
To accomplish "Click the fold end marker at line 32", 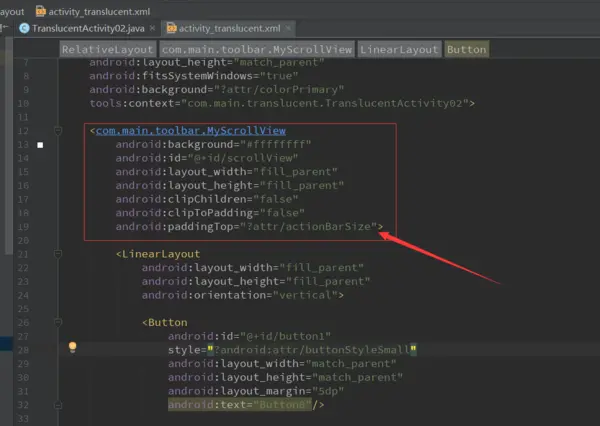I will [58, 405].
